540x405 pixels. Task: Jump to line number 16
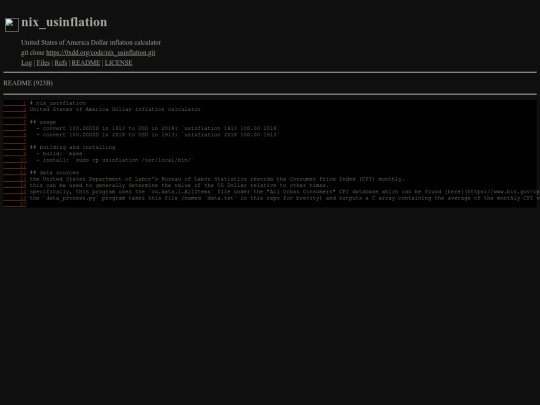click(x=15, y=198)
